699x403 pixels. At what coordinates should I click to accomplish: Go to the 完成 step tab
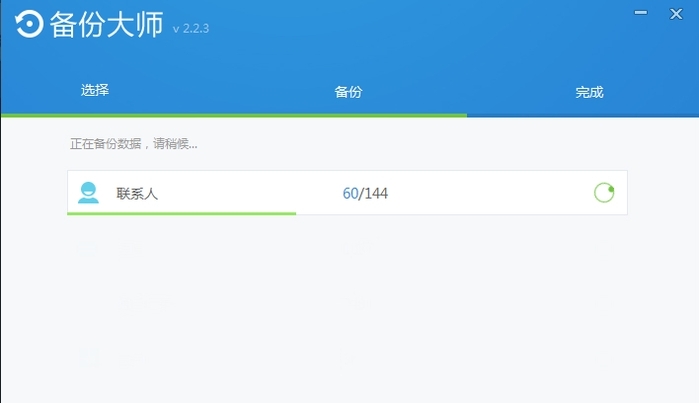589,92
